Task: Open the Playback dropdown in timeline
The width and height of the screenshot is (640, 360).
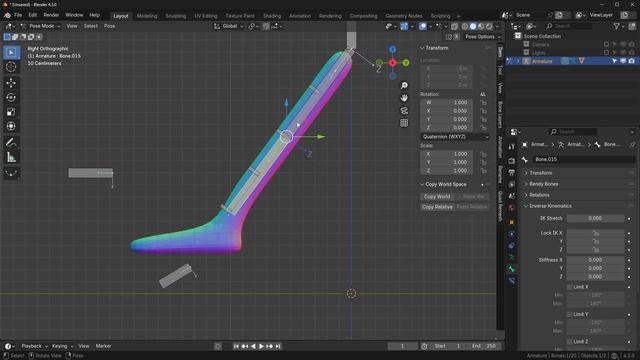Action: [34, 346]
